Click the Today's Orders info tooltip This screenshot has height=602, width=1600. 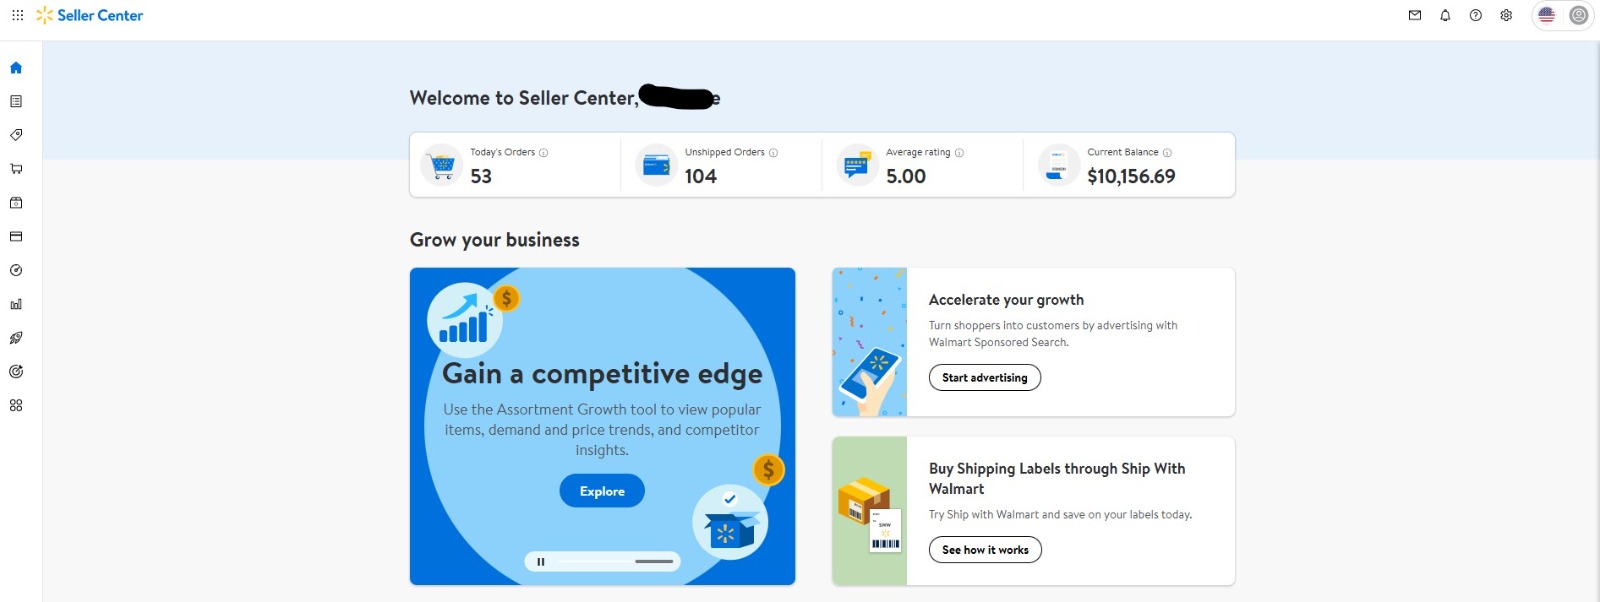point(545,152)
